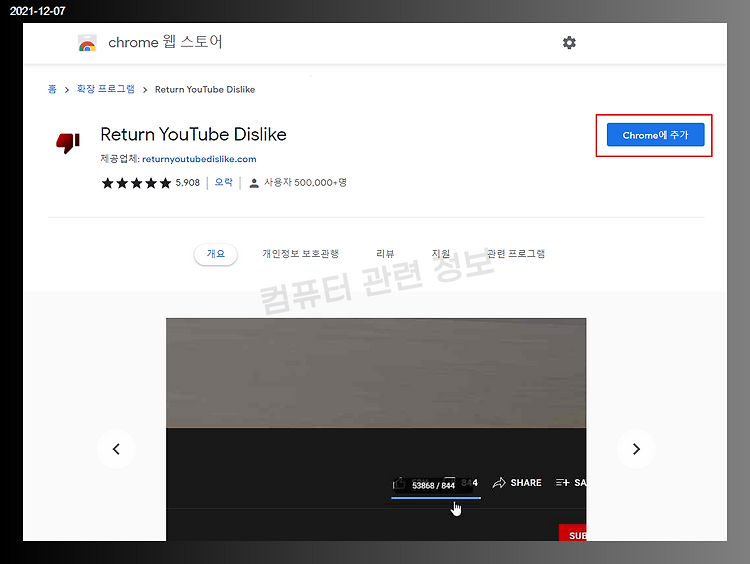Visit the returnyoutubedislike.com provider link
Image resolution: width=750 pixels, height=564 pixels.
pos(199,159)
